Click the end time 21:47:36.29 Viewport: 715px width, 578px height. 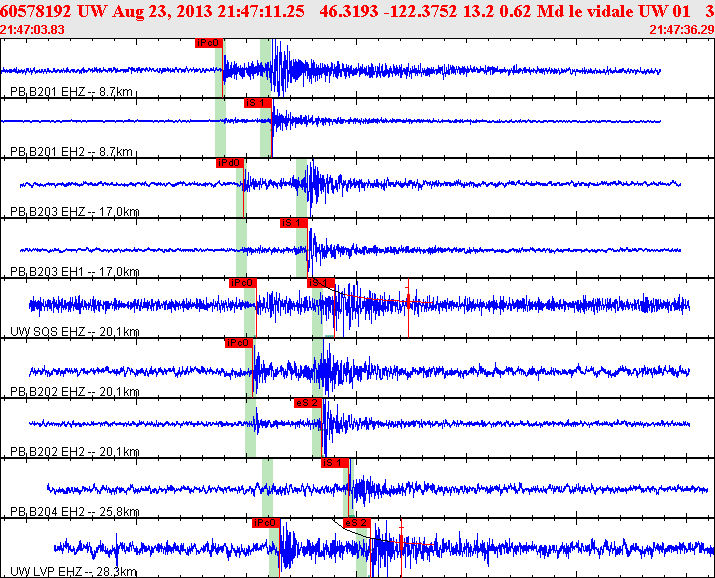(682, 30)
